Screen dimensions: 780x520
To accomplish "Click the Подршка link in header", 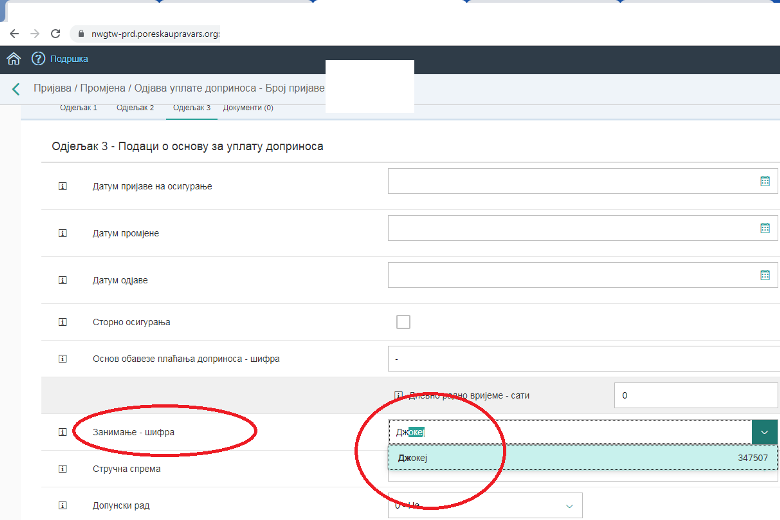I will [70, 59].
